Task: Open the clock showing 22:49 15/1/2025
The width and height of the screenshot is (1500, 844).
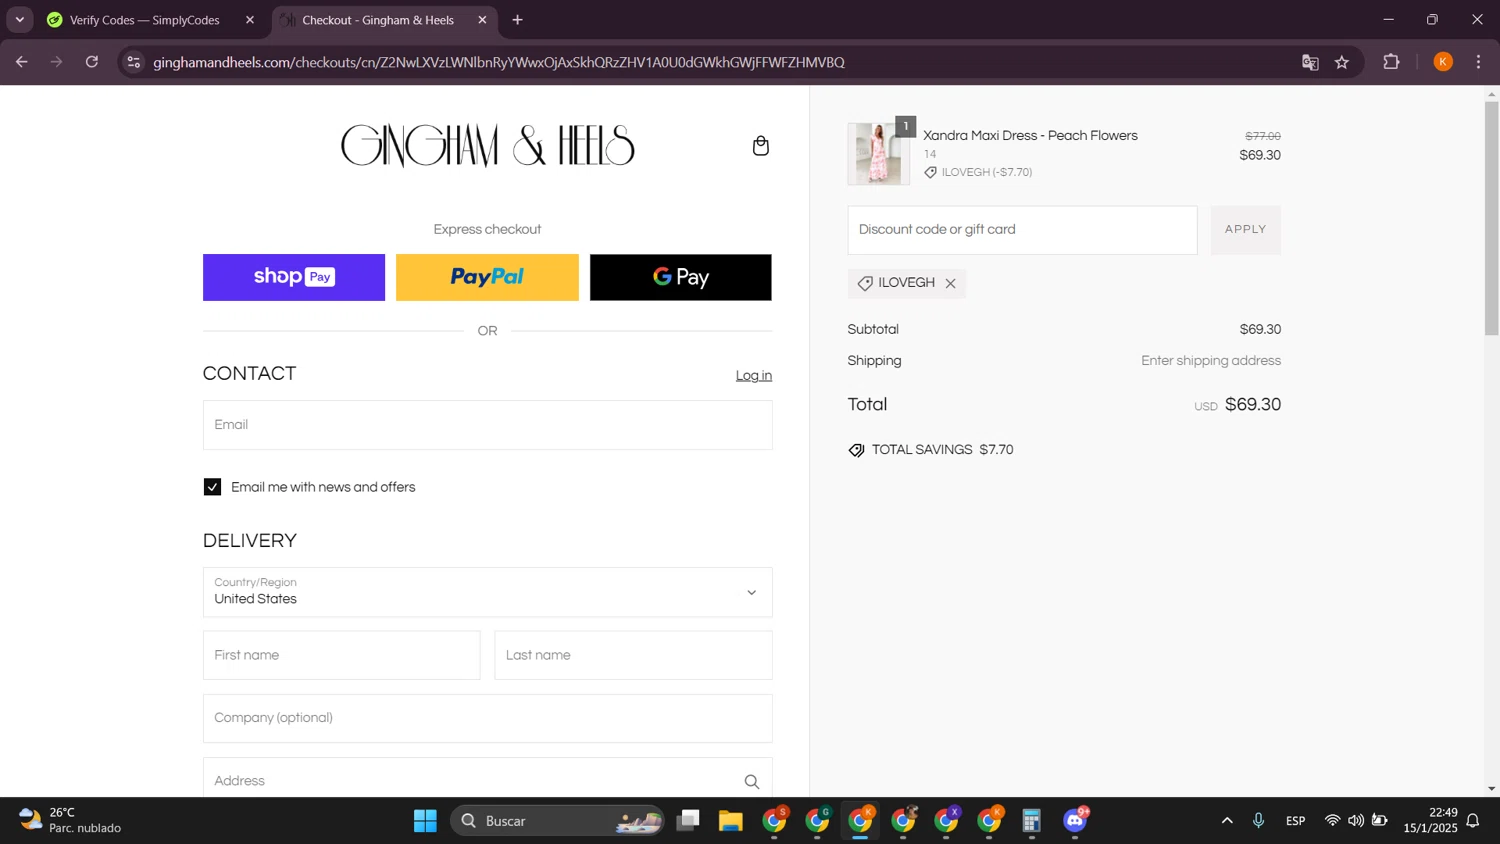Action: point(1430,821)
